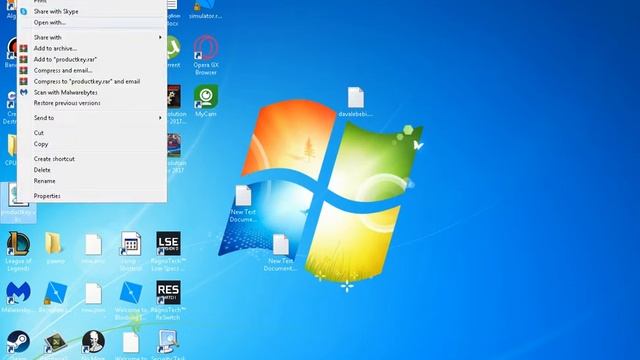Image resolution: width=640 pixels, height=360 pixels.
Task: Select the simulator.r... file icon
Action: (x=205, y=10)
